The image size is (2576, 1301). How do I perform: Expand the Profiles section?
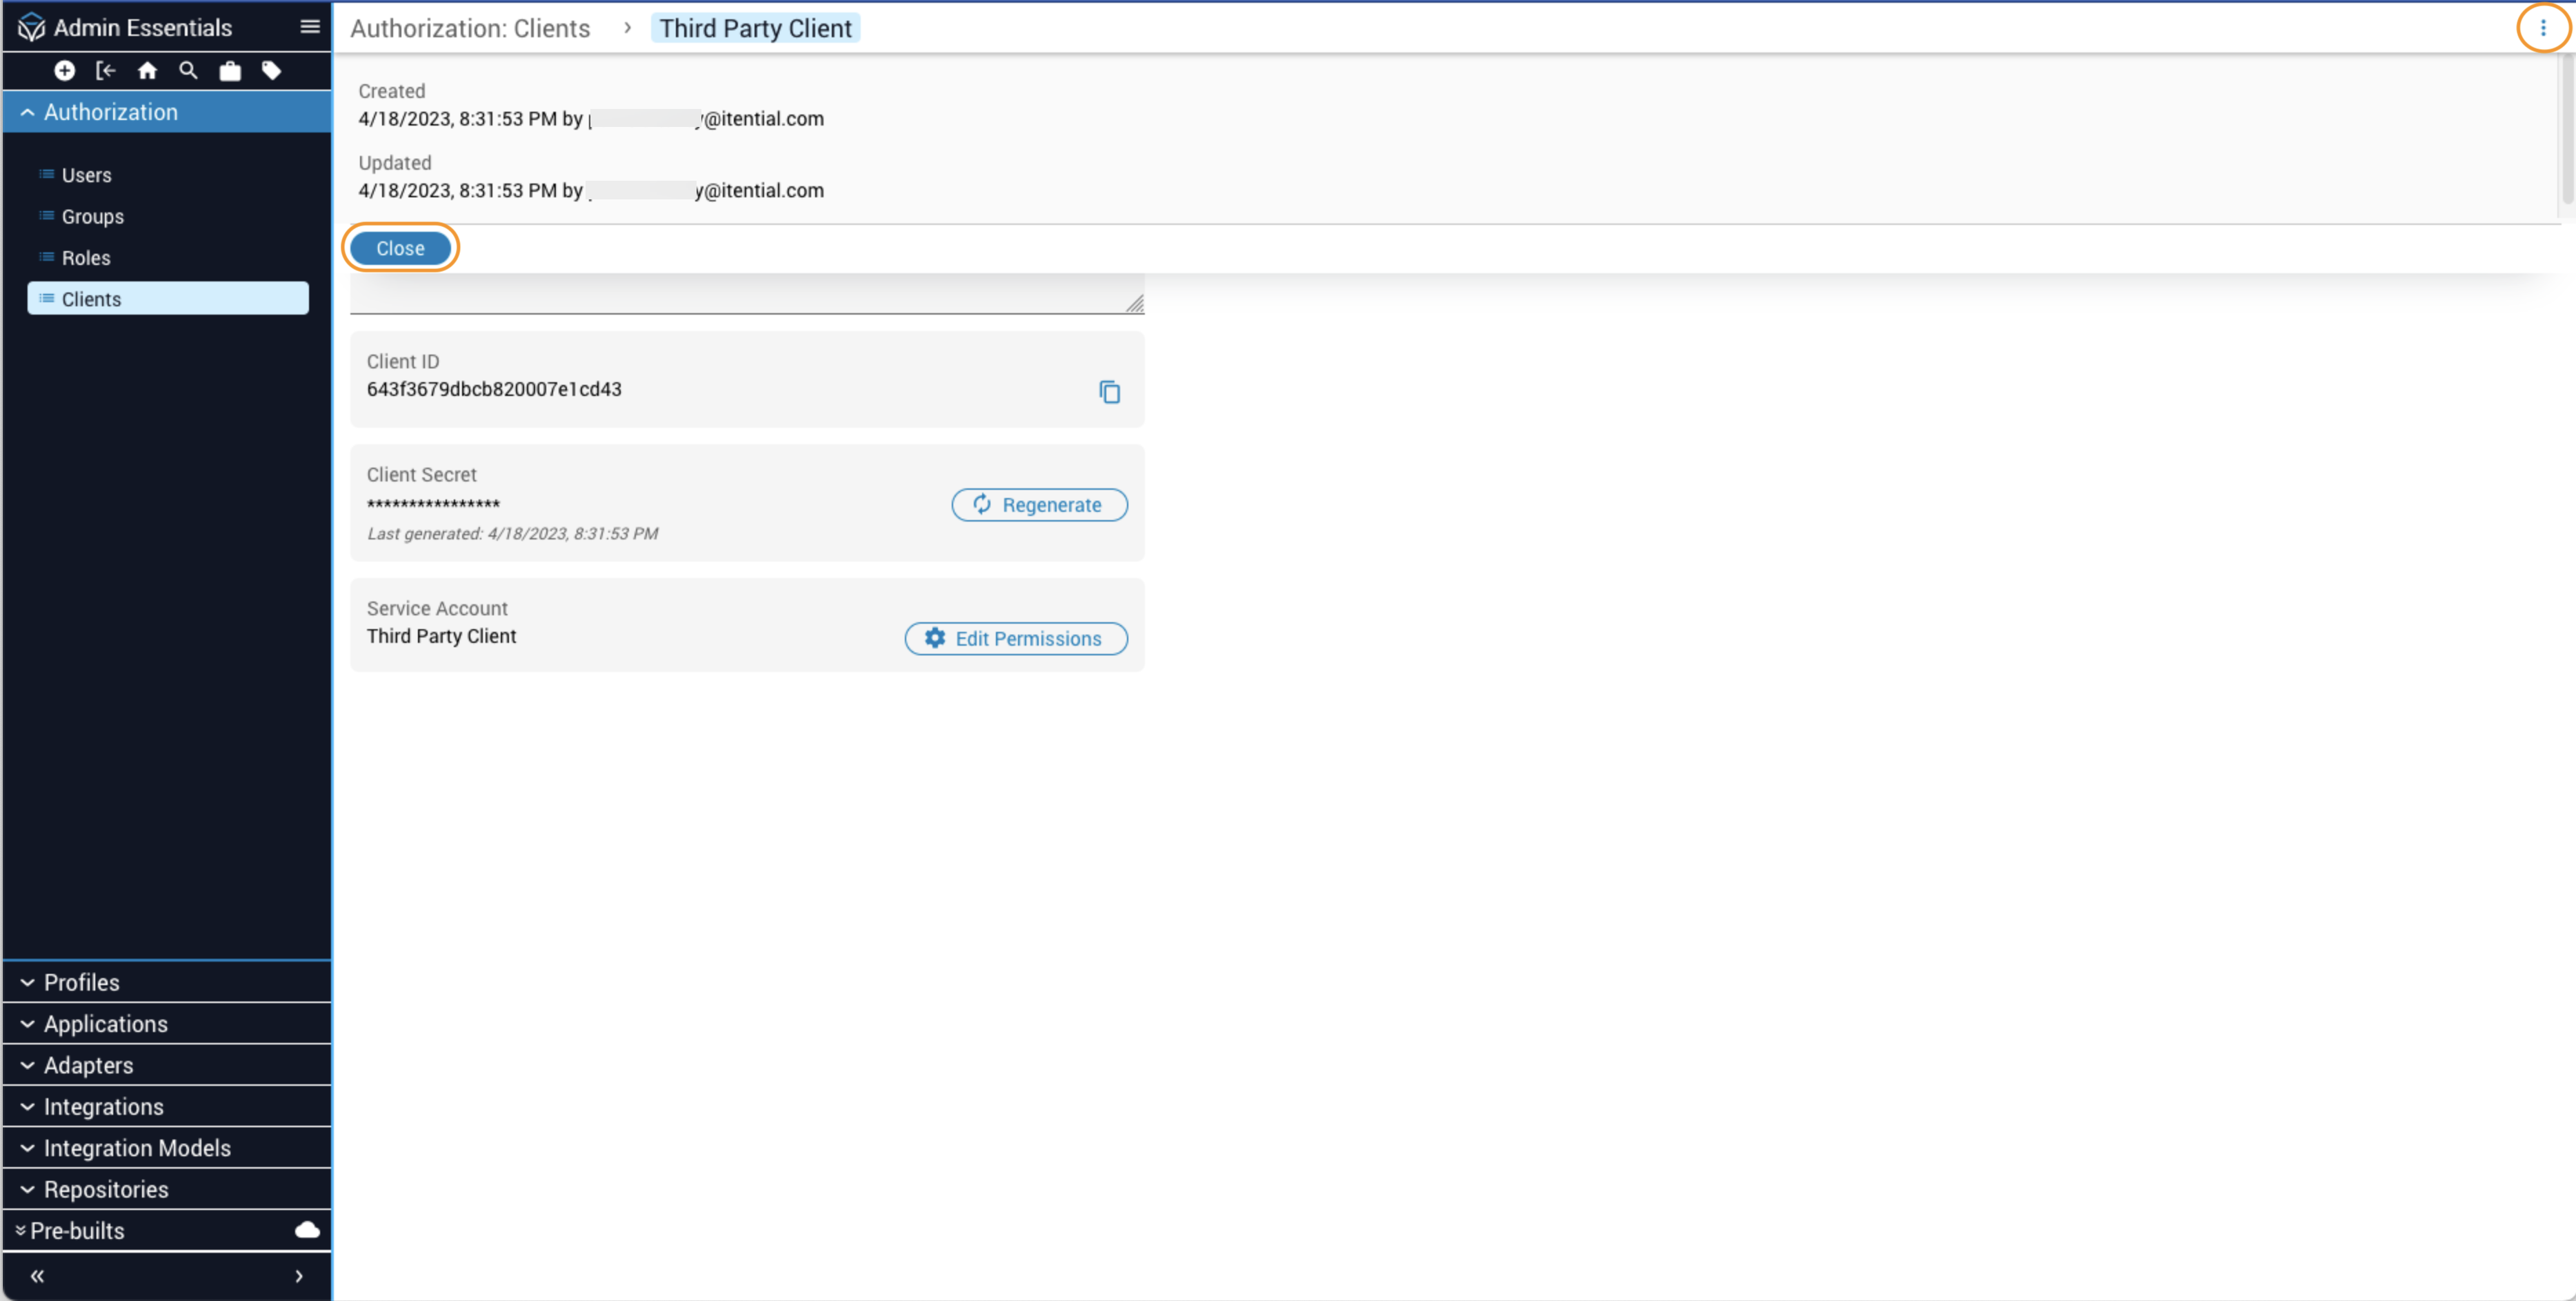point(81,982)
